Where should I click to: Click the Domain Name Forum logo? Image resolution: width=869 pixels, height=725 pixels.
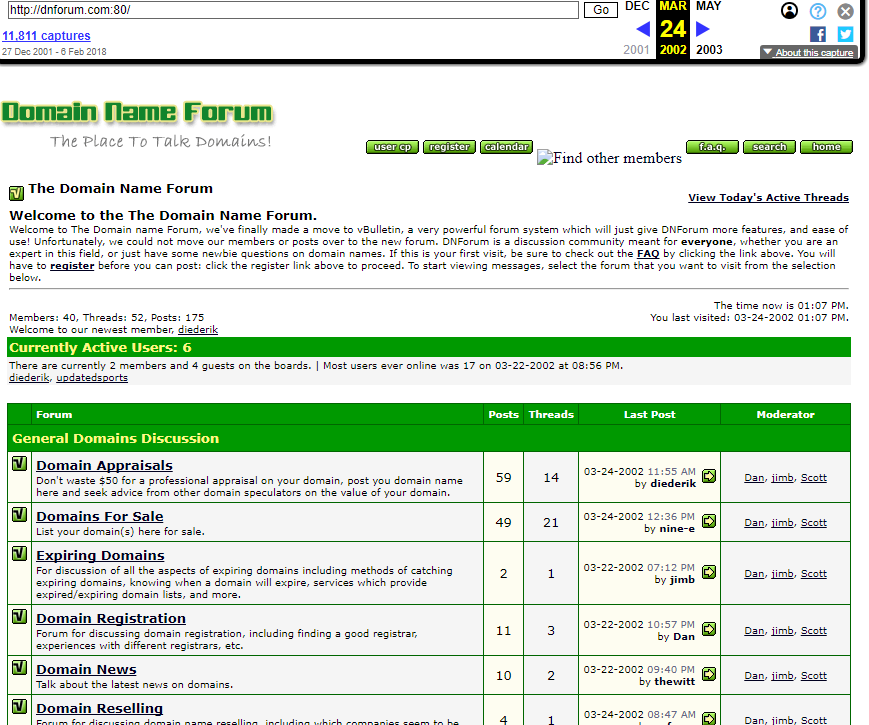(x=137, y=112)
